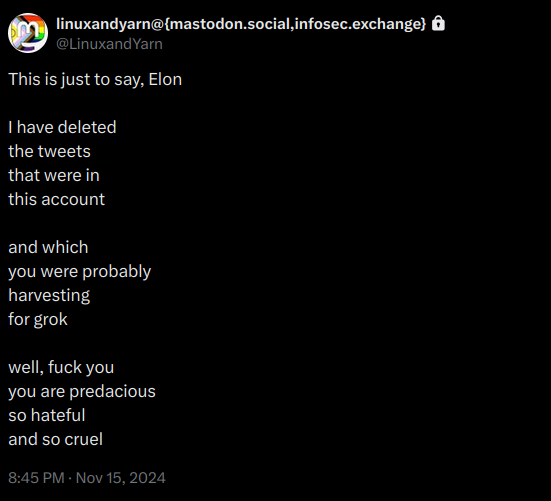
Task: Click the text "I have deleted"
Action: click(62, 127)
